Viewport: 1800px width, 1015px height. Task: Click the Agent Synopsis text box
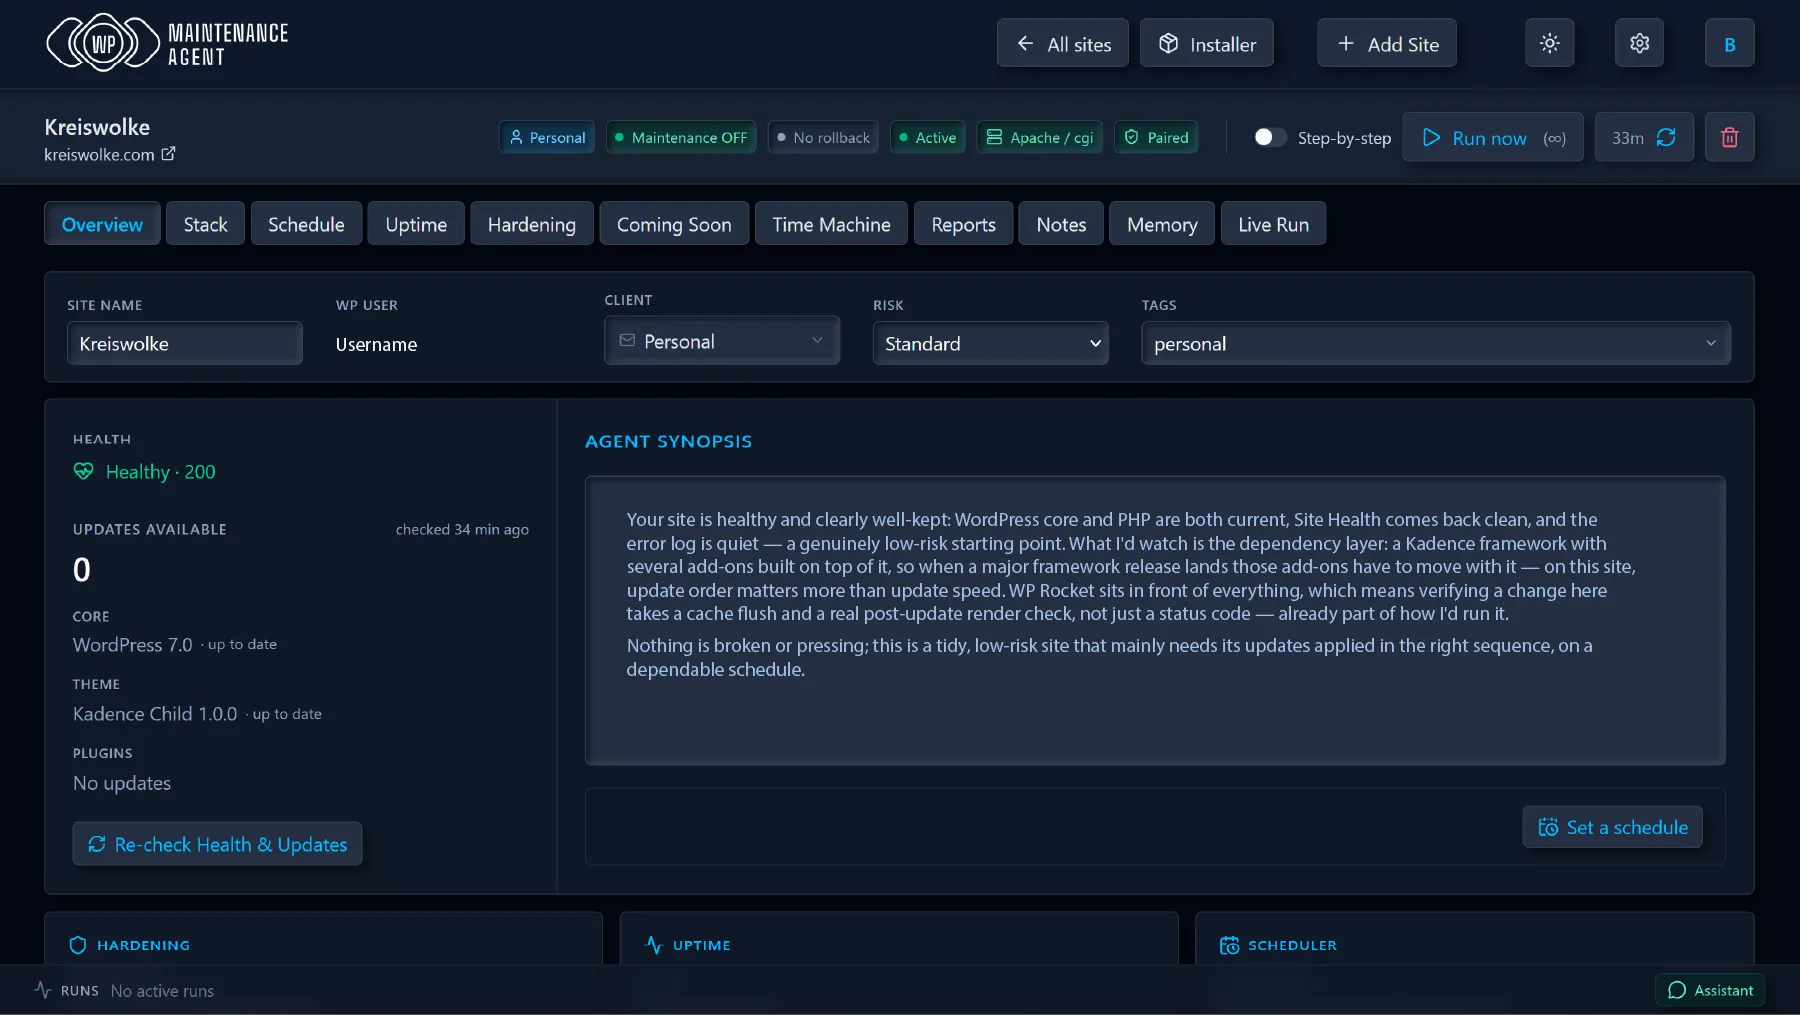click(1155, 620)
